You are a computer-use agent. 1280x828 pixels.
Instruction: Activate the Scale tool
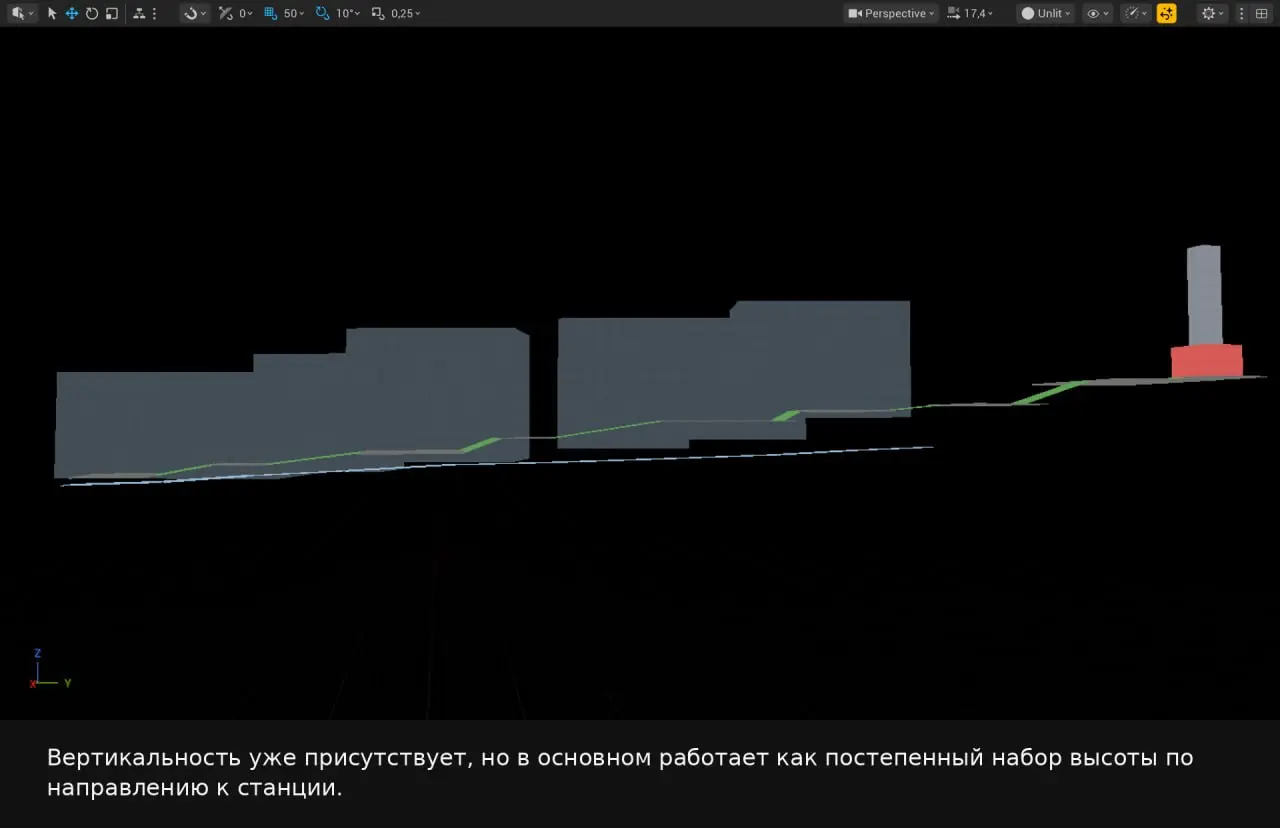[x=112, y=13]
